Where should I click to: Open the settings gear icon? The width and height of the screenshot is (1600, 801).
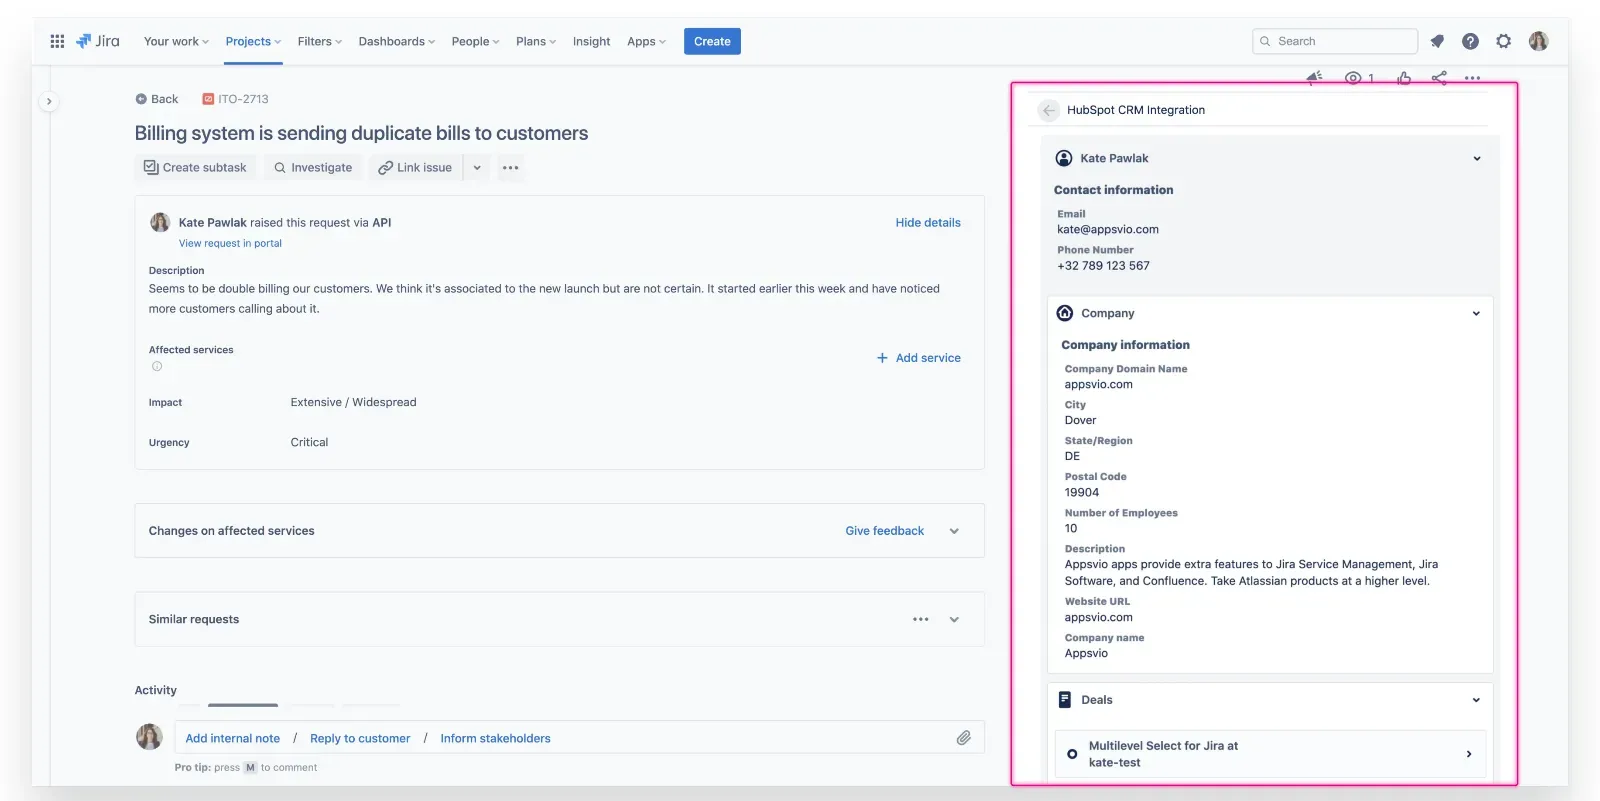pyautogui.click(x=1503, y=41)
